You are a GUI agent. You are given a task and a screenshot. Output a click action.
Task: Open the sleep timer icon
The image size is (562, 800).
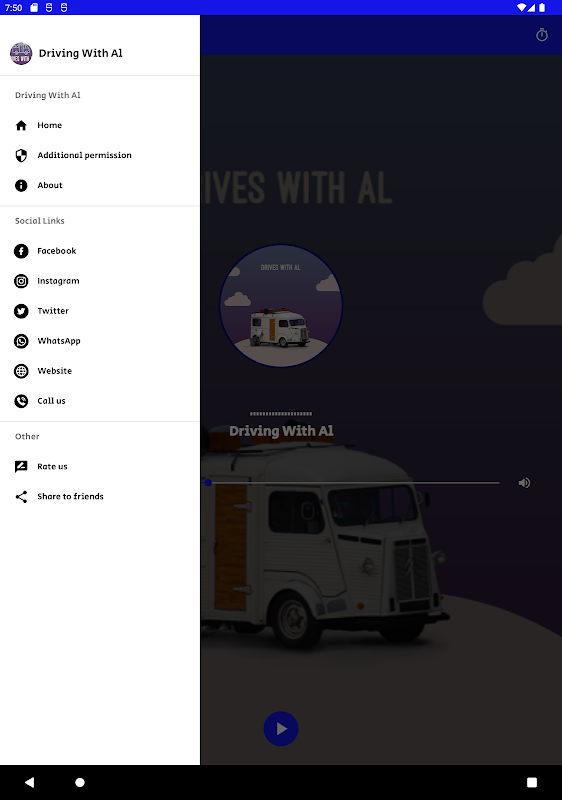pyautogui.click(x=542, y=35)
